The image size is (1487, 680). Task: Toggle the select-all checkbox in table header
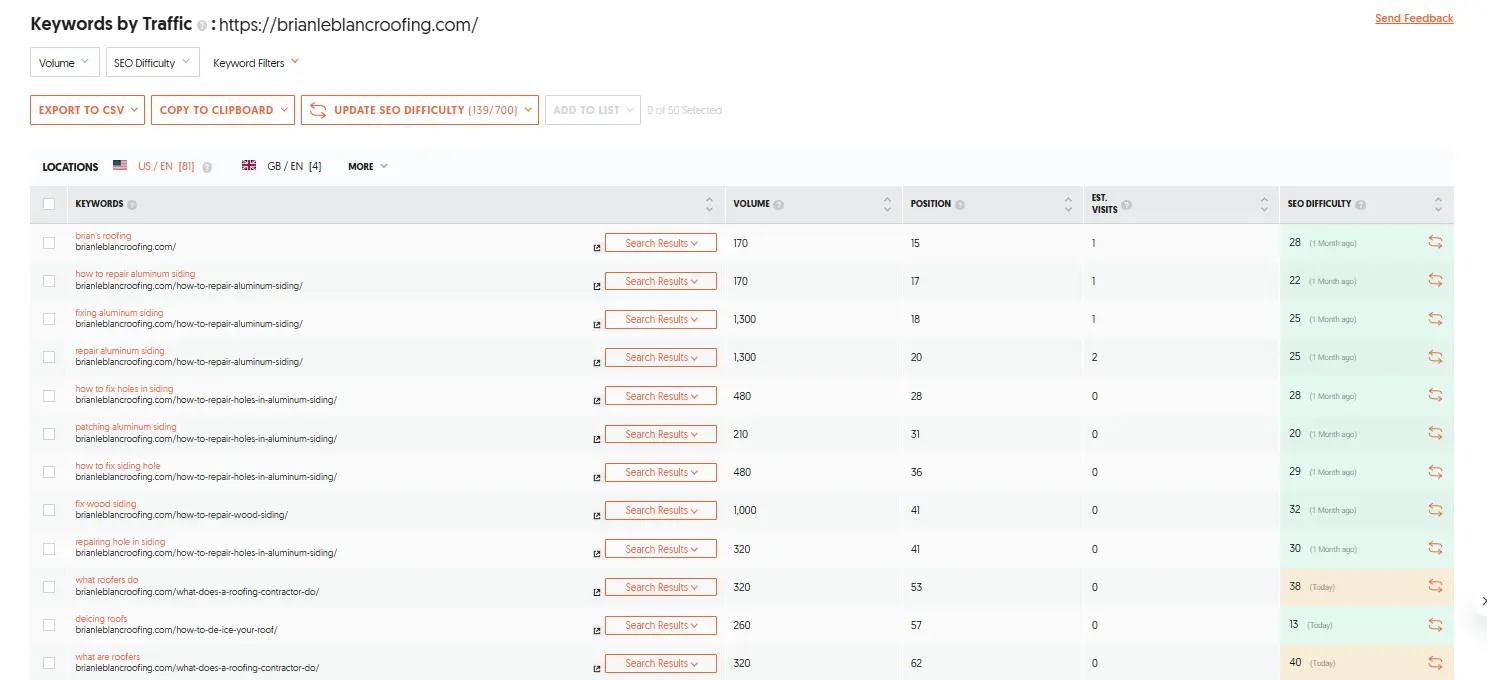[x=49, y=204]
